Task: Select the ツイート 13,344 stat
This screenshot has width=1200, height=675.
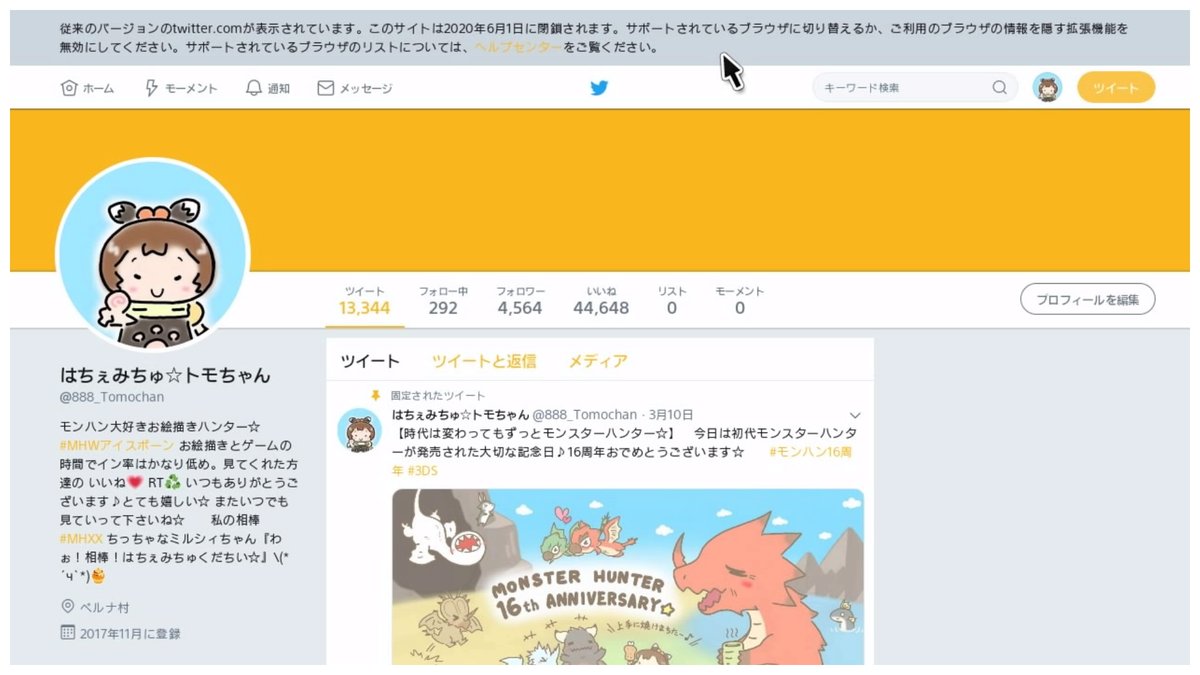Action: 365,301
